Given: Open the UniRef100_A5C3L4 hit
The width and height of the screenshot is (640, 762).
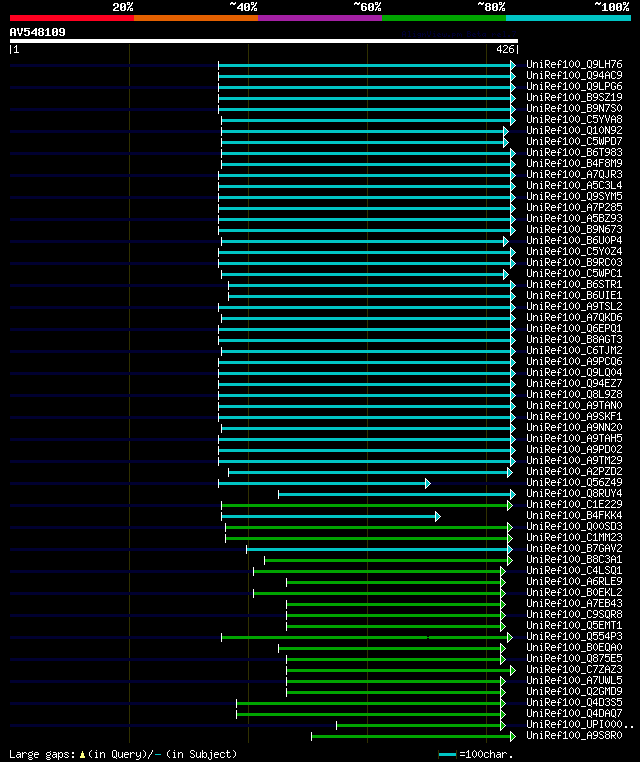Looking at the screenshot, I should (x=574, y=185).
